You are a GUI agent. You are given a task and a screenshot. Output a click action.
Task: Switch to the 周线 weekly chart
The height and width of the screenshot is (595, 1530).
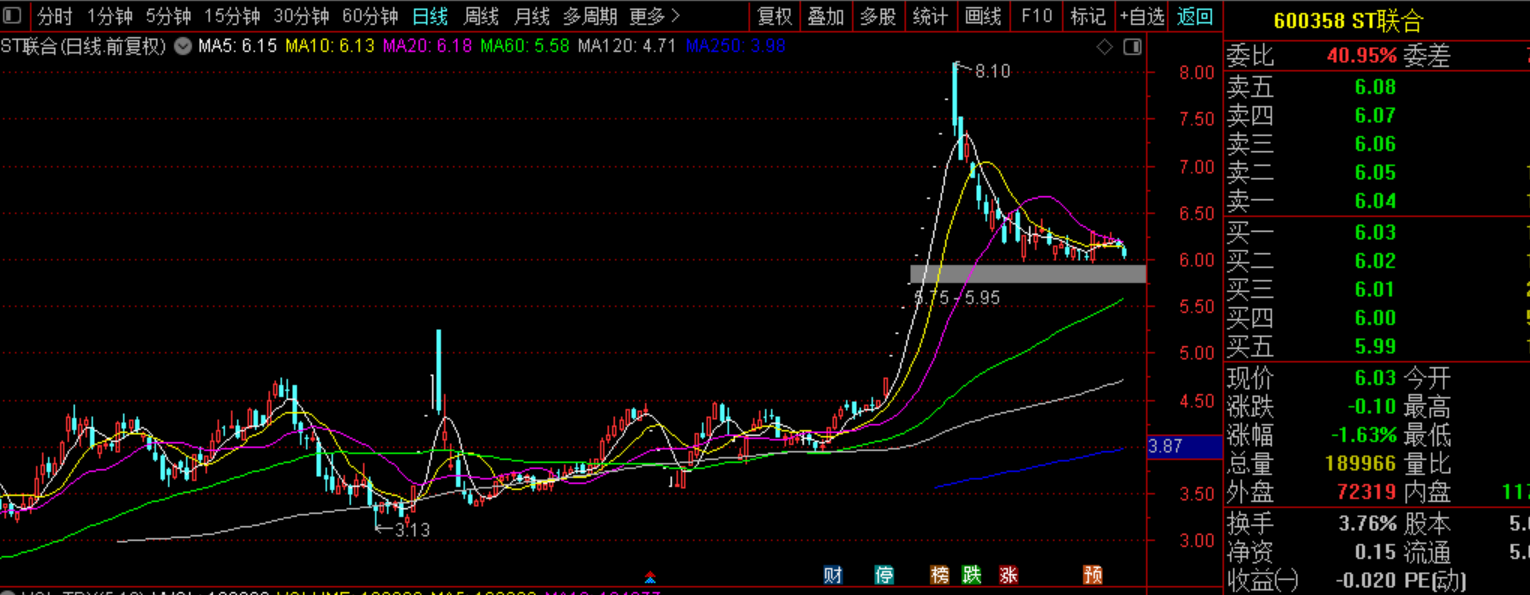pyautogui.click(x=481, y=16)
